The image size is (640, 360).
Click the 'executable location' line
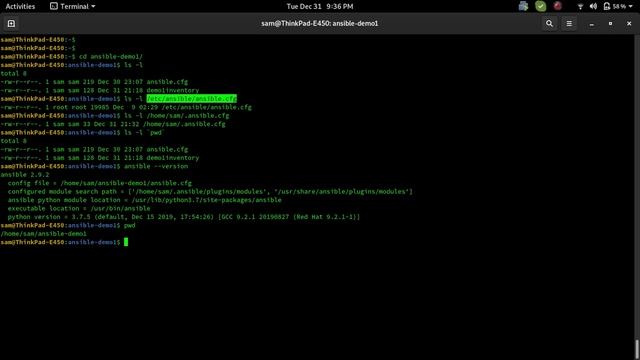tap(79, 209)
